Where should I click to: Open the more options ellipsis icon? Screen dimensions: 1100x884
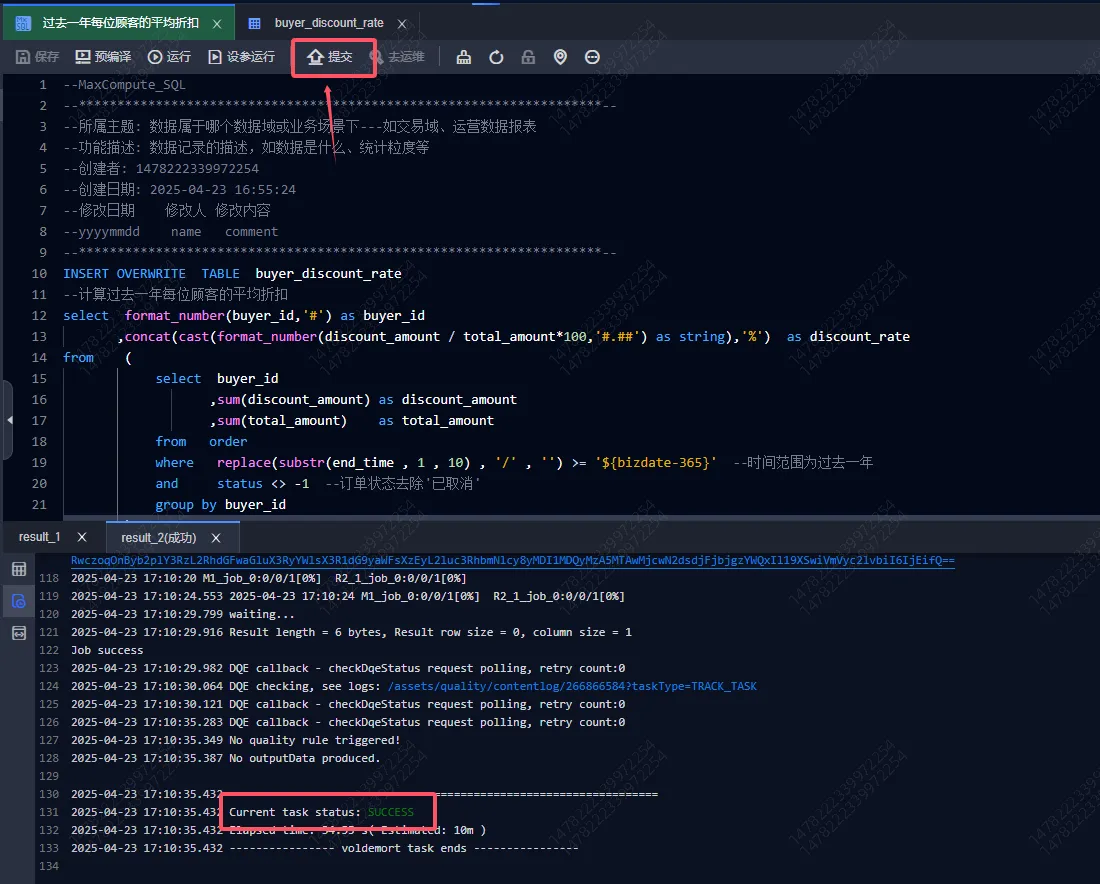pyautogui.click(x=592, y=57)
